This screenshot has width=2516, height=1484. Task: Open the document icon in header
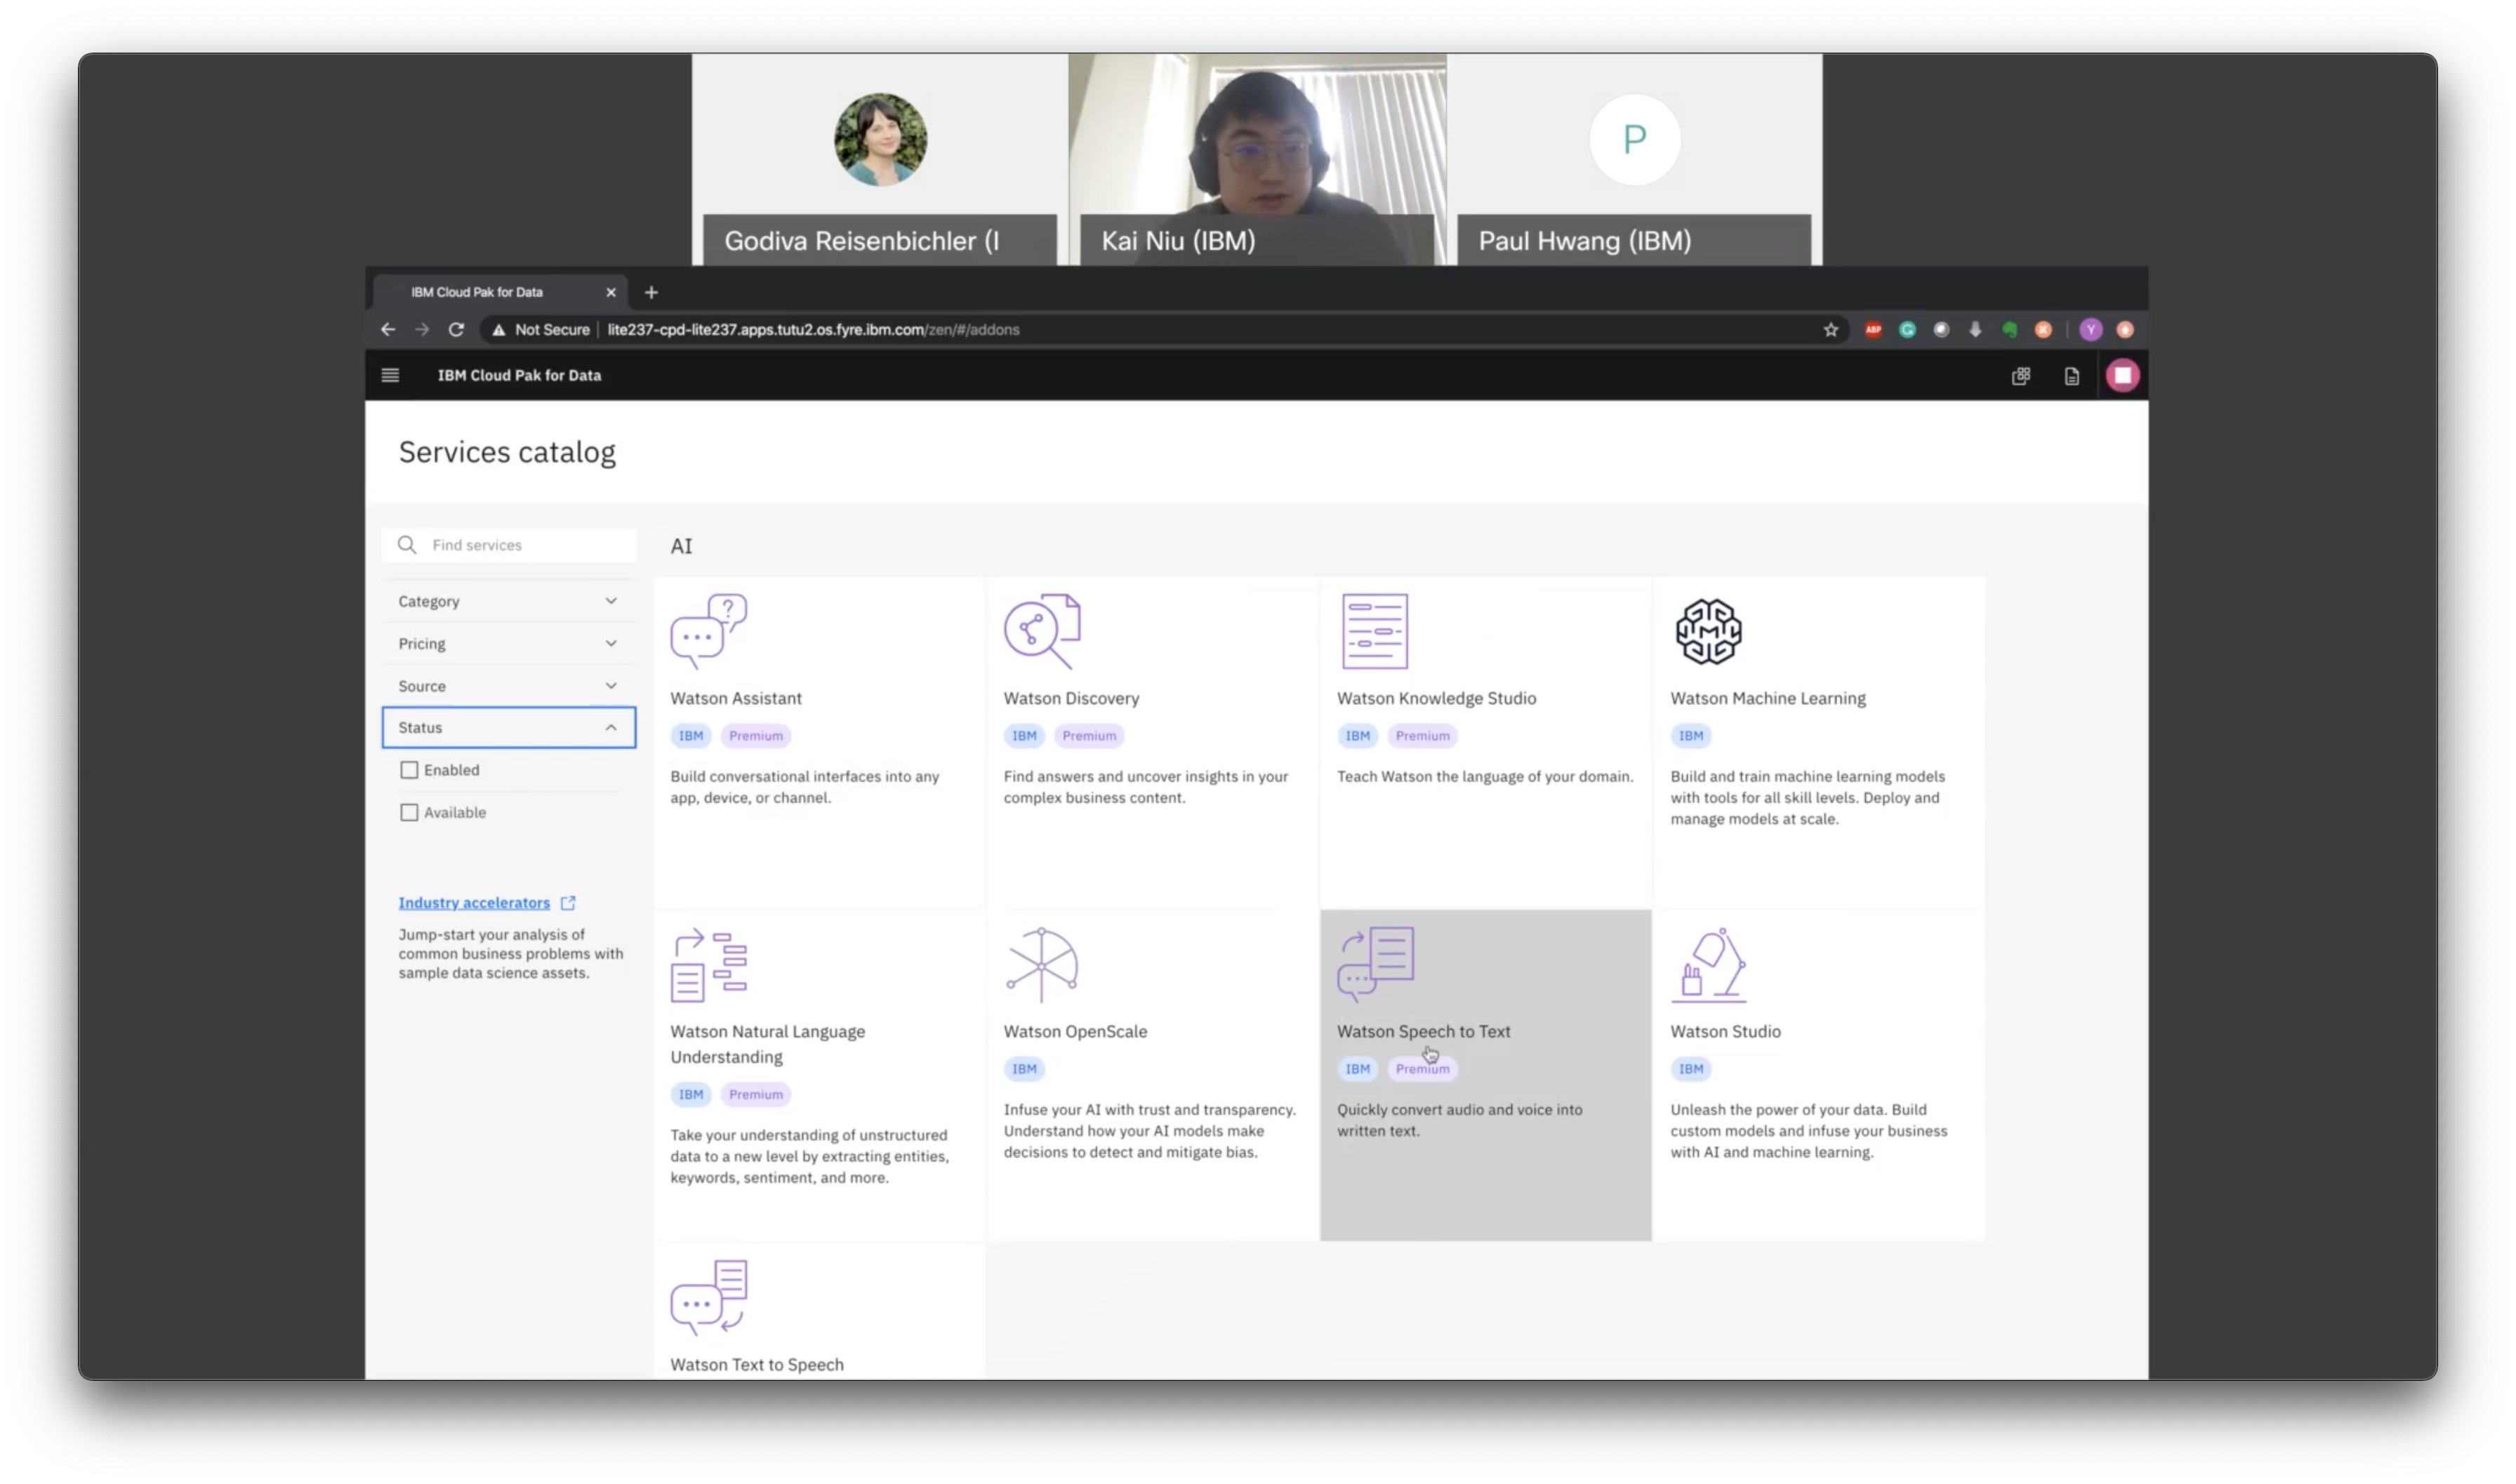pos(2071,376)
